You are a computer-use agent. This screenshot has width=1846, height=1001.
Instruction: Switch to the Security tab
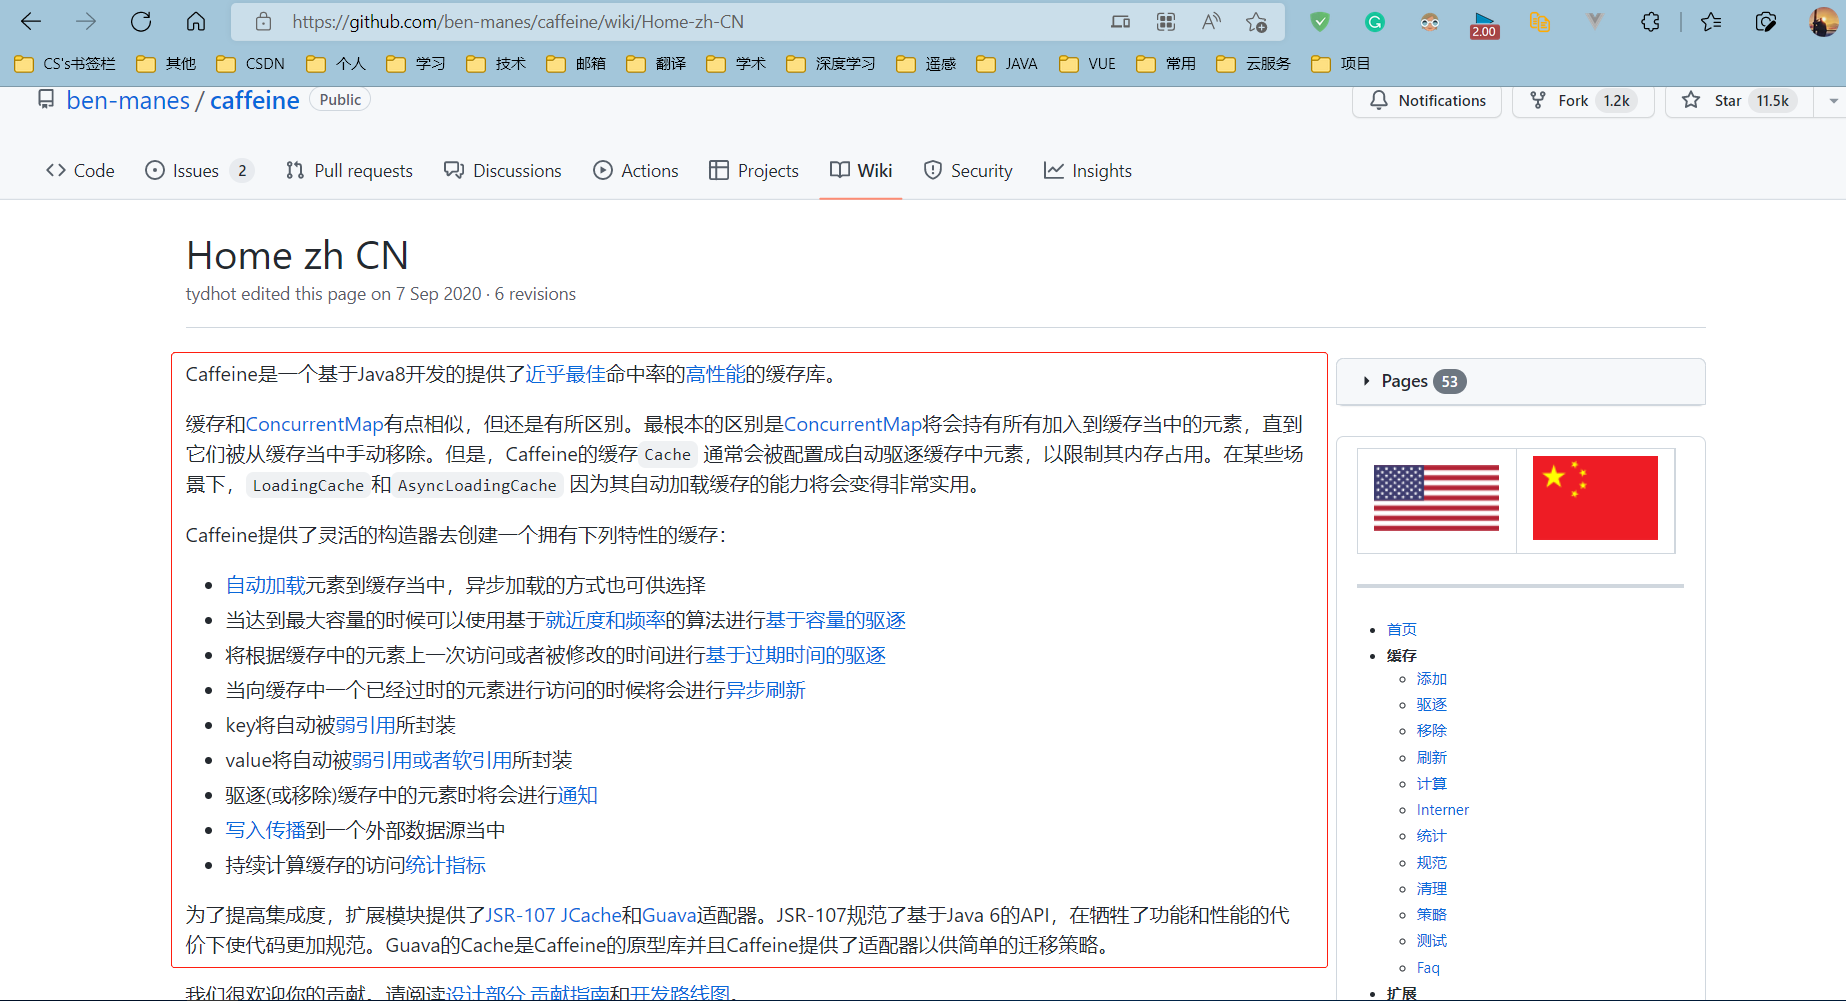coord(968,171)
